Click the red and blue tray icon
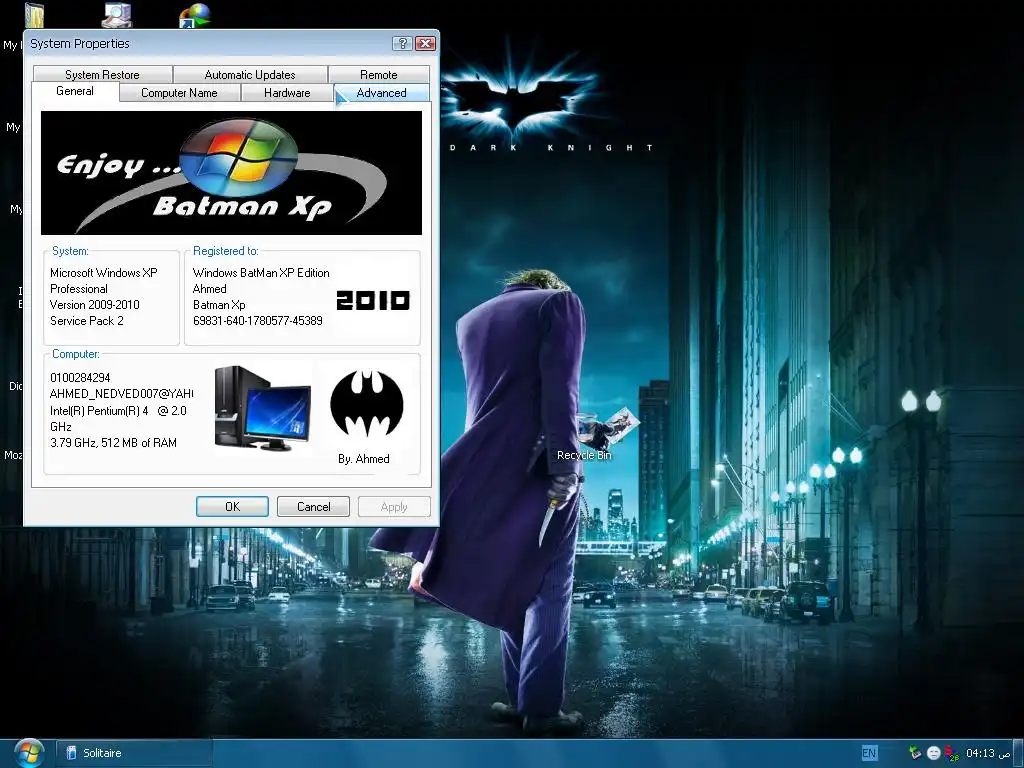This screenshot has width=1024, height=768. coord(952,753)
